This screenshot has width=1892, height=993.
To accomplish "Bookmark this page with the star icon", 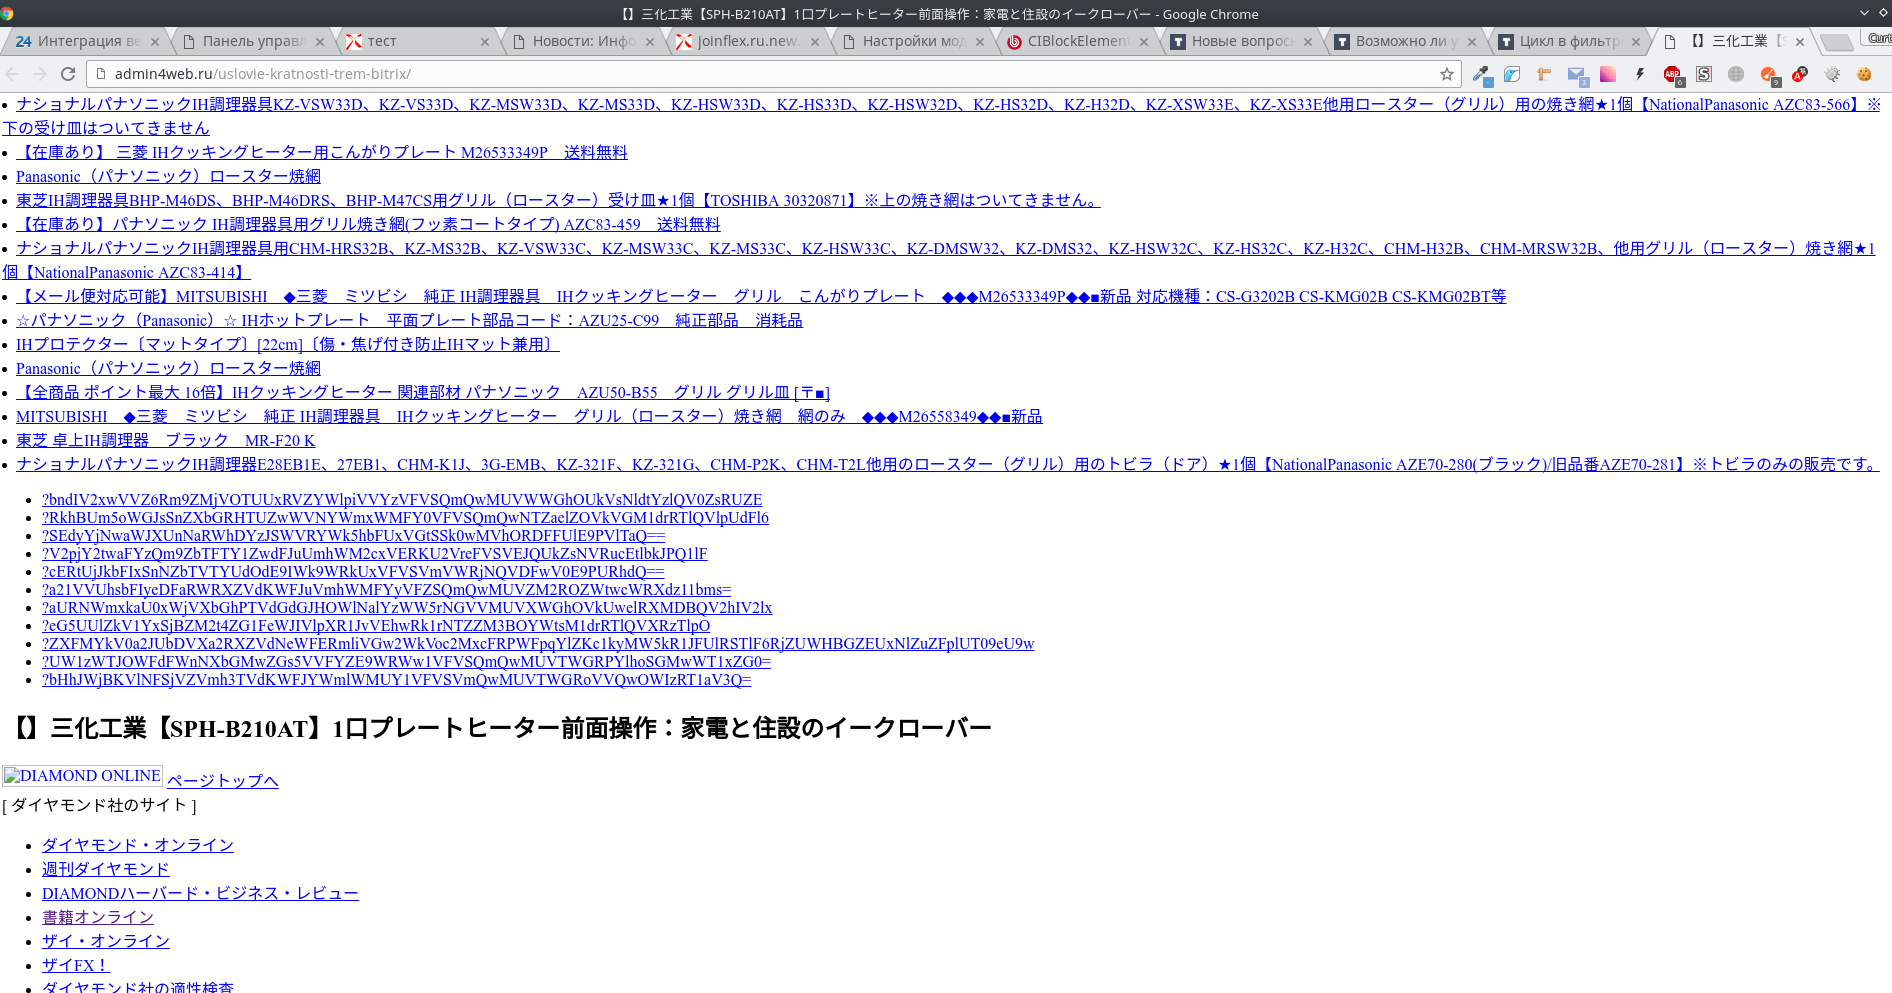I will point(1446,74).
